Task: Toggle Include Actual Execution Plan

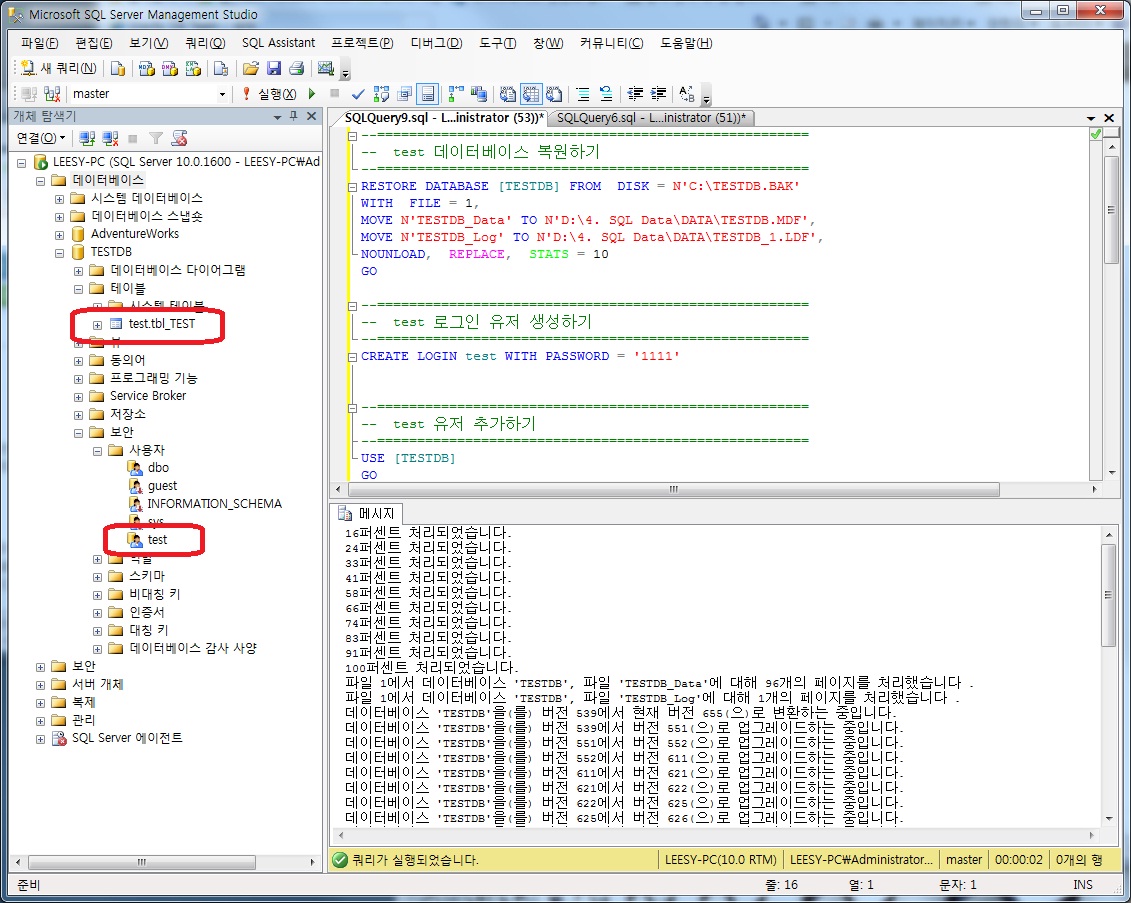Action: coord(456,94)
